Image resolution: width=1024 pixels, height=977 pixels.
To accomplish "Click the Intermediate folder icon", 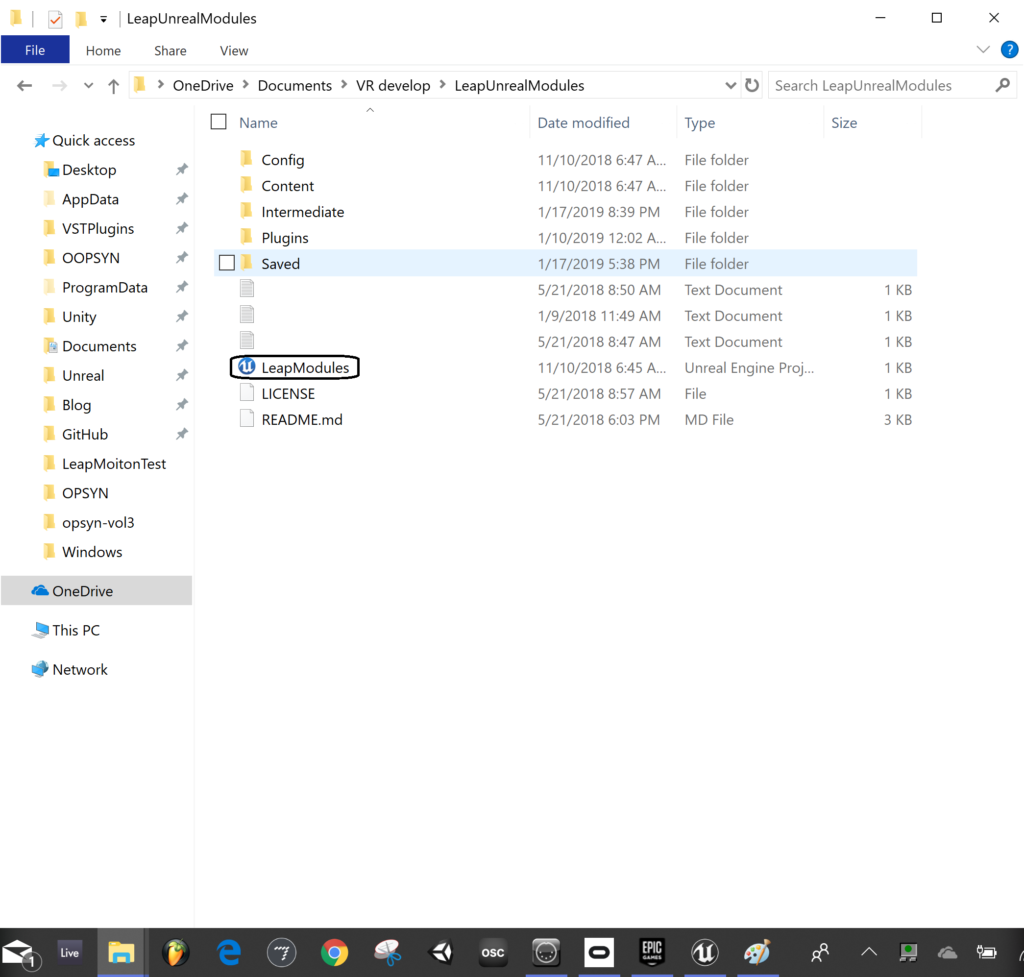I will [x=246, y=212].
